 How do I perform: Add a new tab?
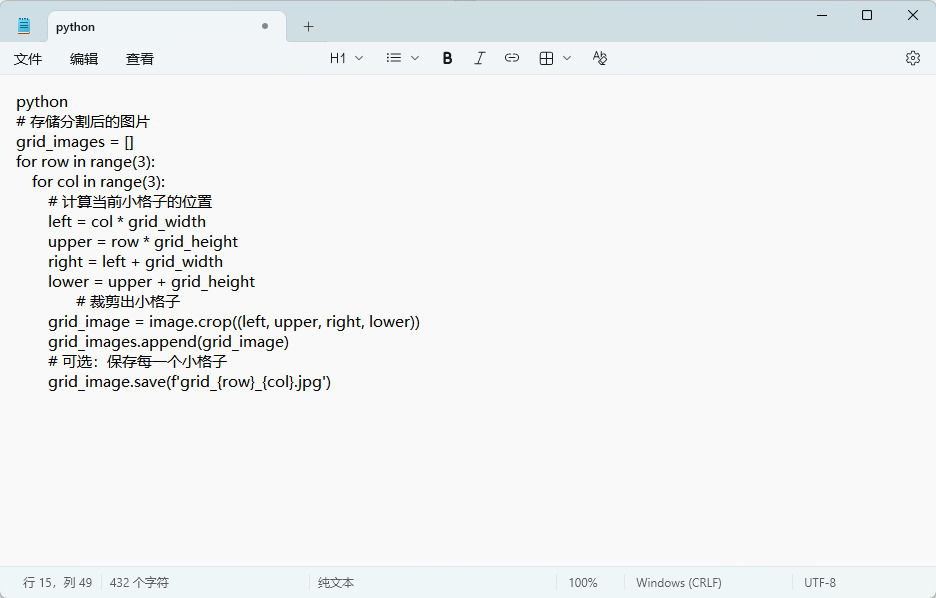(308, 26)
